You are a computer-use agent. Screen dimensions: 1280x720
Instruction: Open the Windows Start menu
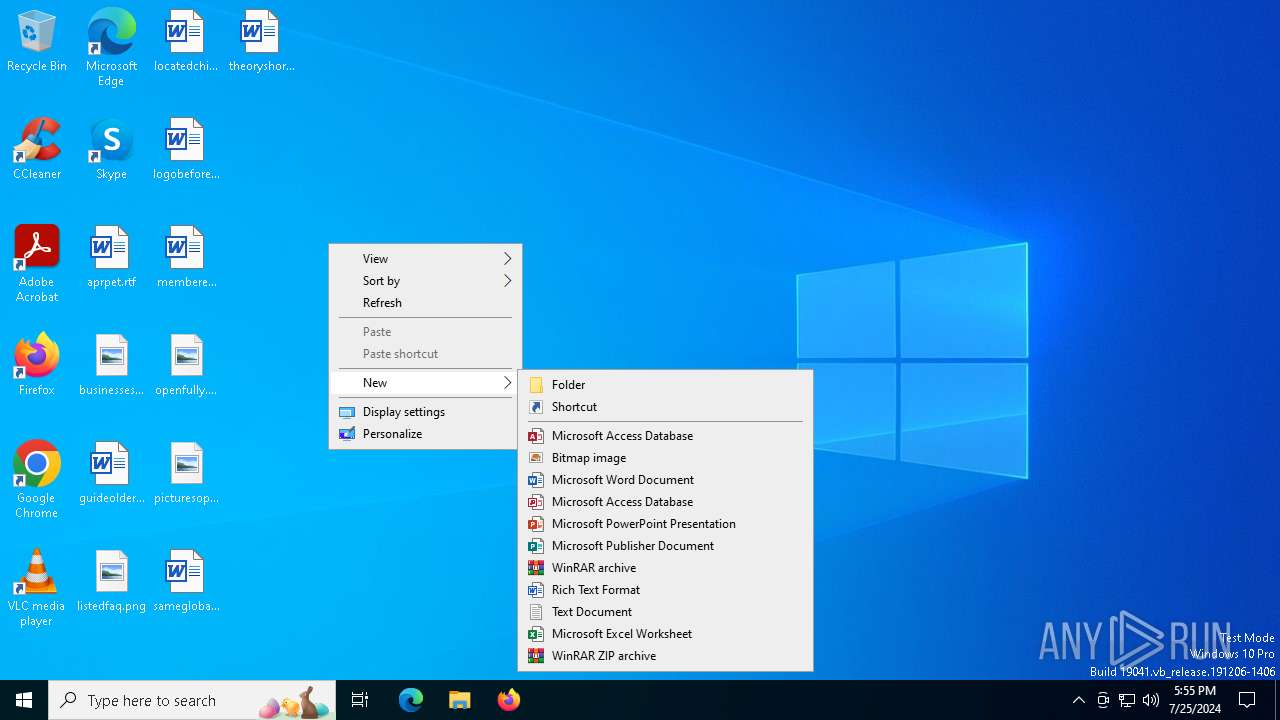click(x=24, y=700)
